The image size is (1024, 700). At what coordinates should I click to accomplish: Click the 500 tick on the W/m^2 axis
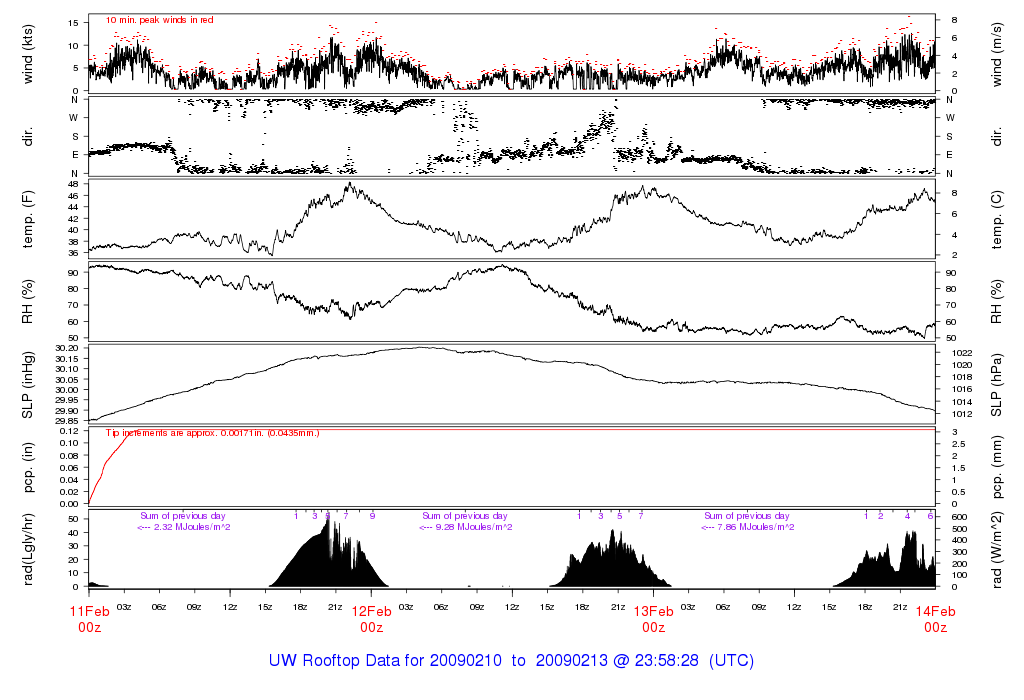(x=959, y=529)
